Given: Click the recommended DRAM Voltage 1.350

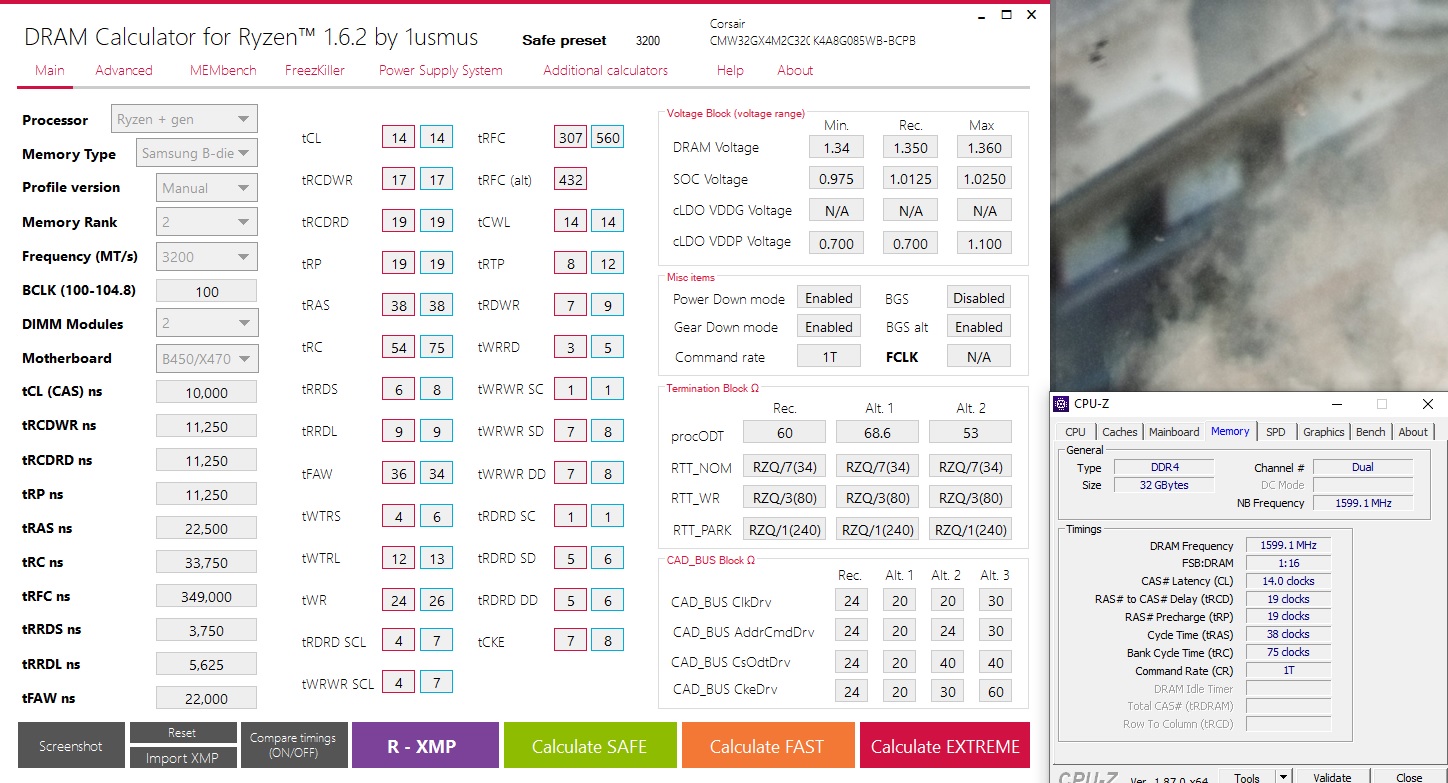Looking at the screenshot, I should 910,147.
